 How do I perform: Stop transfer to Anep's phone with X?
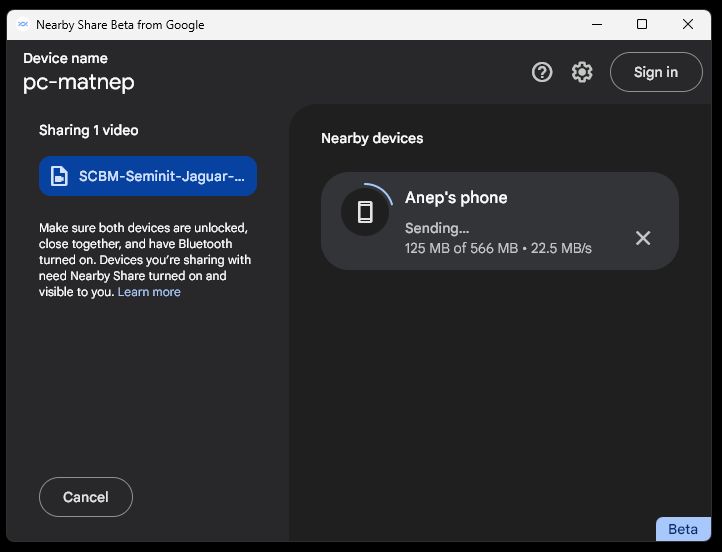pyautogui.click(x=643, y=238)
